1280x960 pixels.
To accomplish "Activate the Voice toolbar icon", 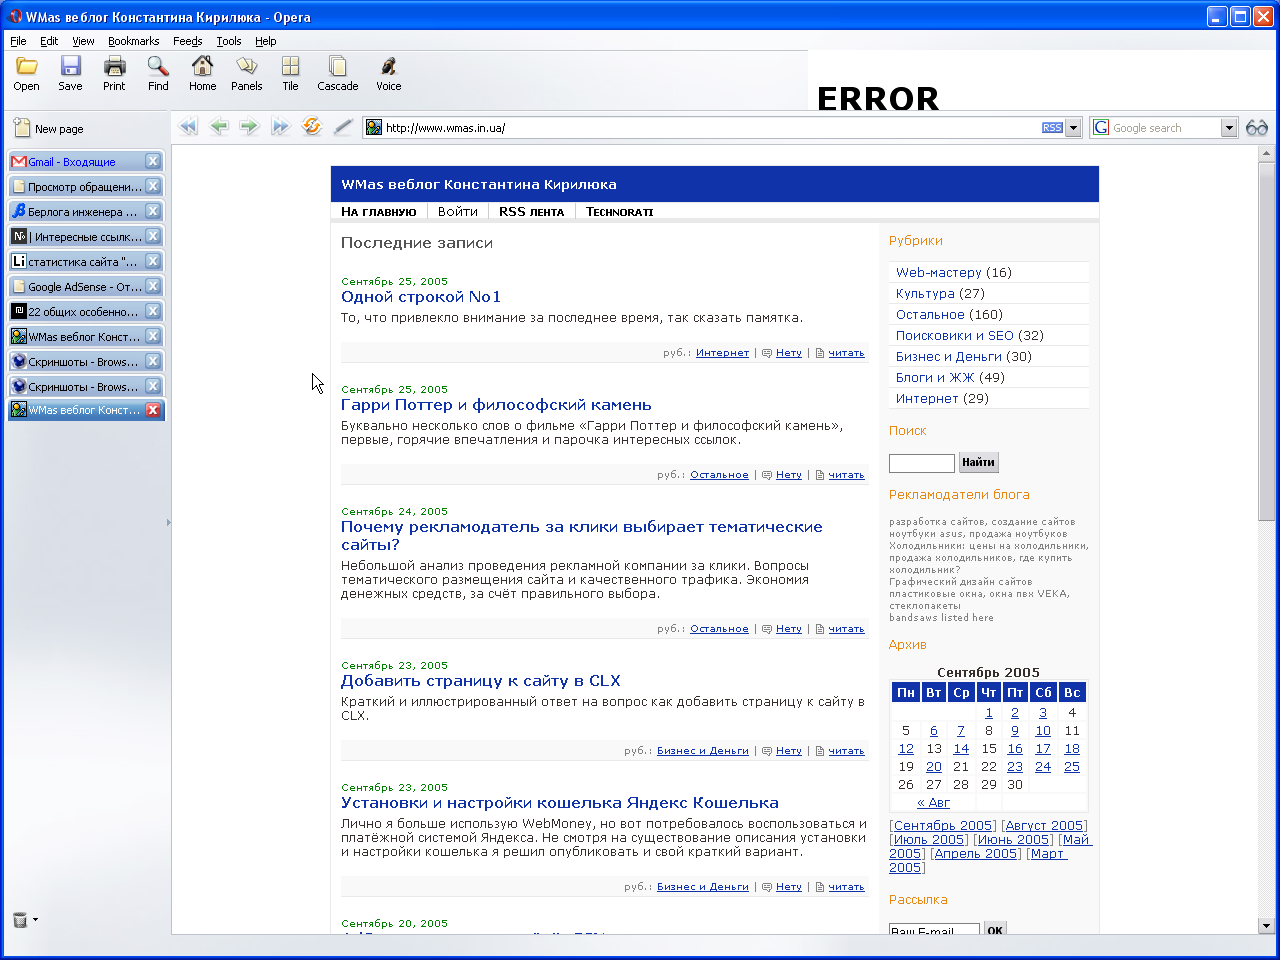I will pyautogui.click(x=388, y=66).
